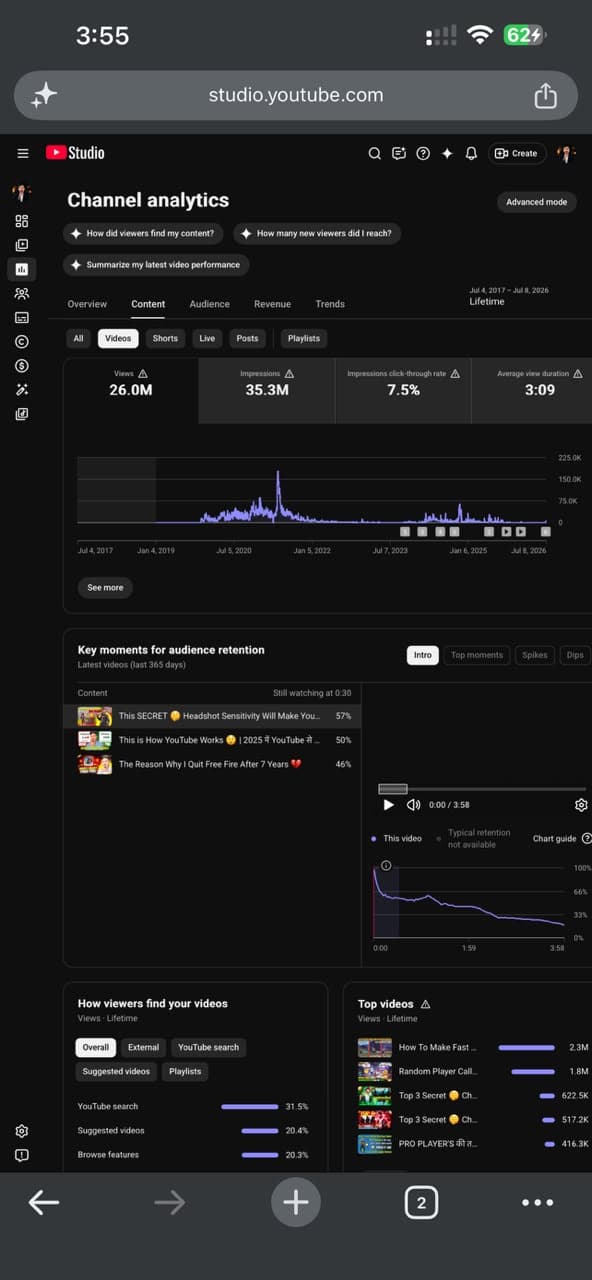This screenshot has width=592, height=1280.
Task: Open the browser tab switcher showing 2
Action: click(x=421, y=1203)
